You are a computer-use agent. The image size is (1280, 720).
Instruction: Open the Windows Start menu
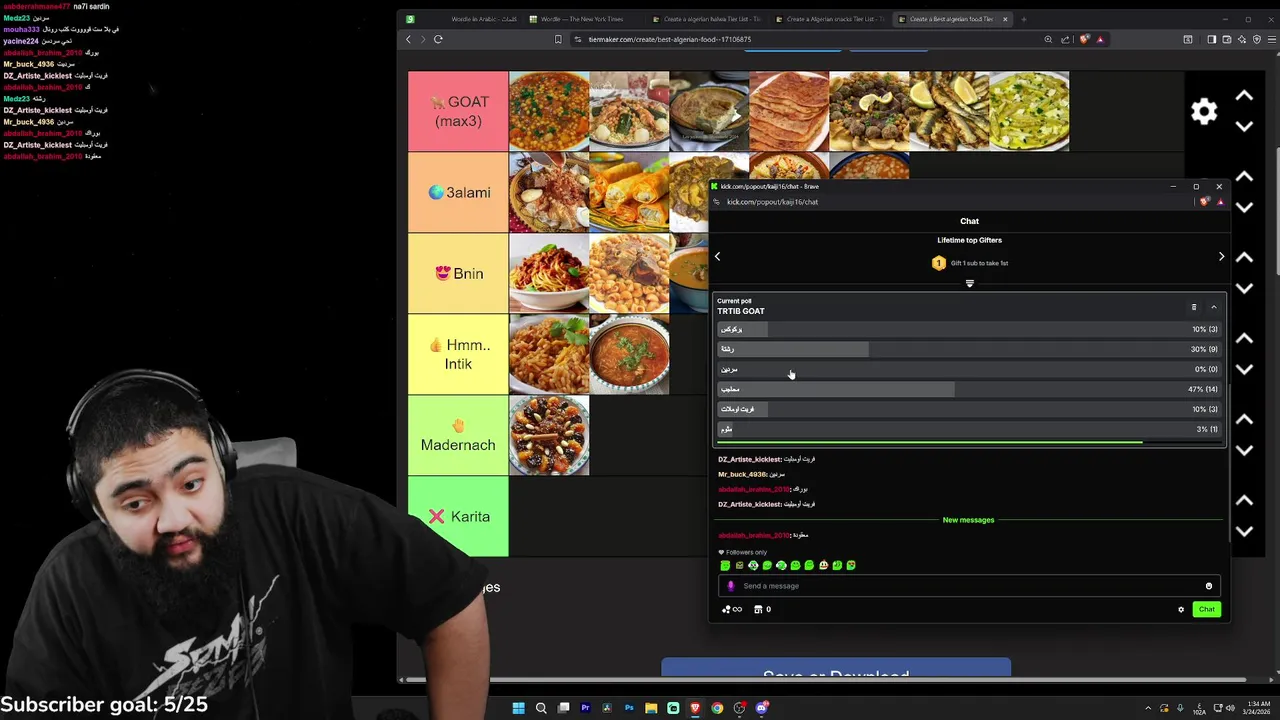[518, 708]
